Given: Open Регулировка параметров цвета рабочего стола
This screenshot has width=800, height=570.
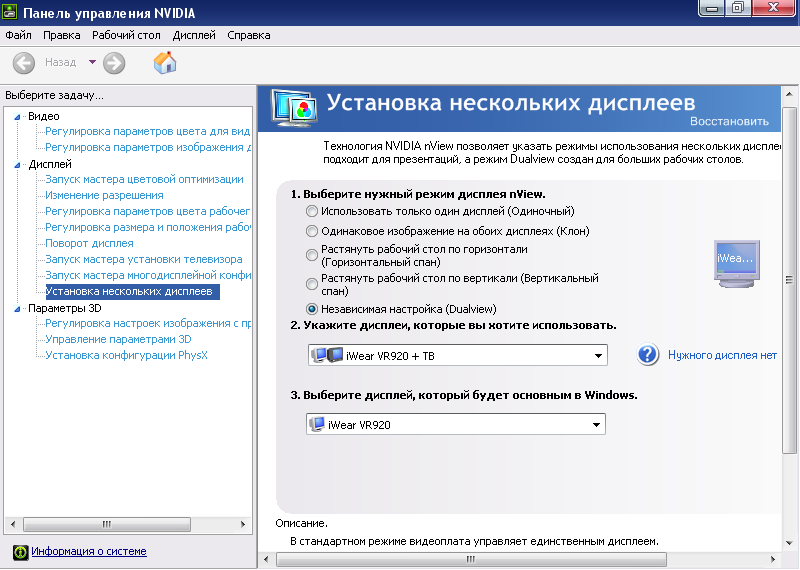Looking at the screenshot, I should [x=147, y=211].
